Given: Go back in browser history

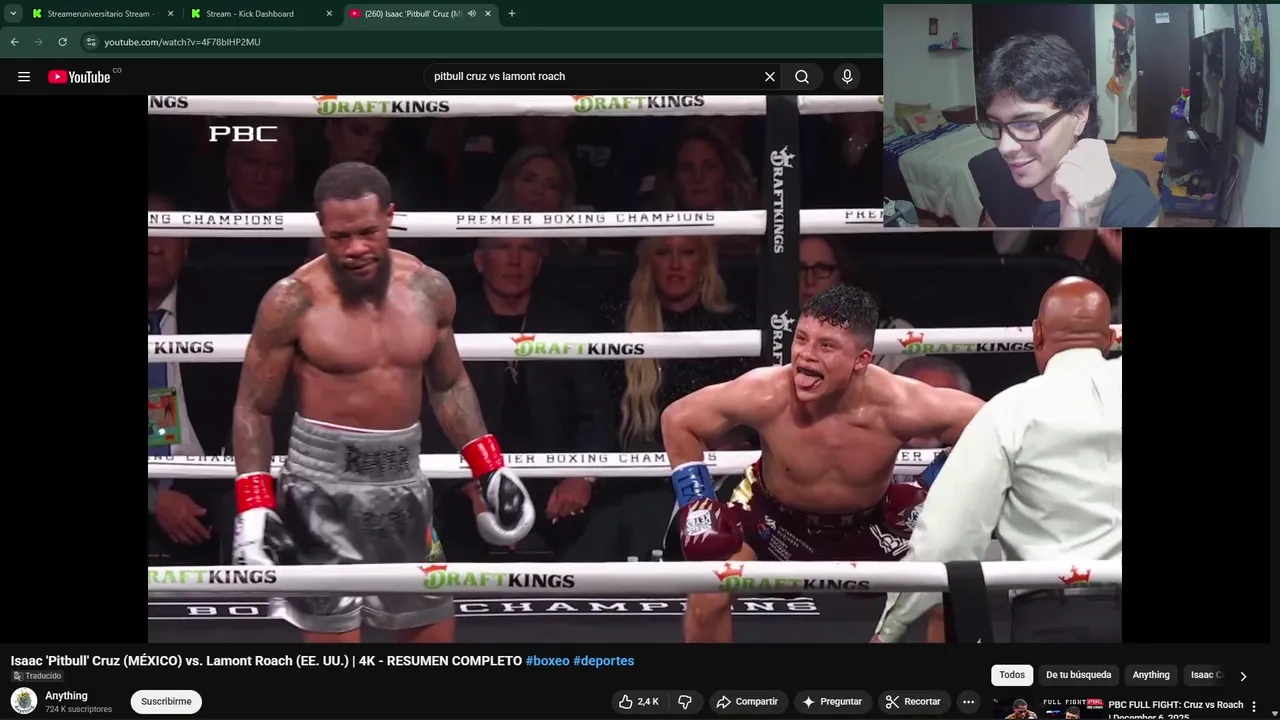Looking at the screenshot, I should point(15,42).
